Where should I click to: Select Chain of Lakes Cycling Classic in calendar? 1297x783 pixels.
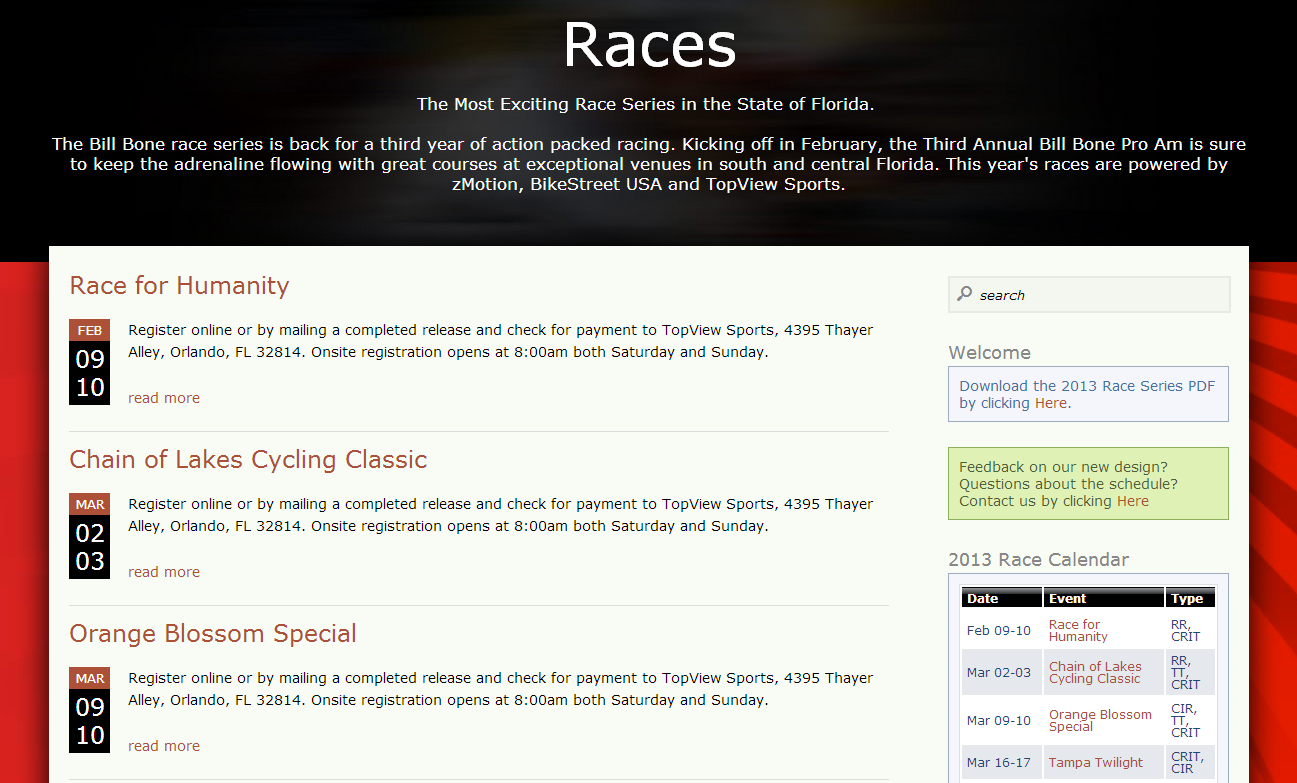click(1095, 672)
